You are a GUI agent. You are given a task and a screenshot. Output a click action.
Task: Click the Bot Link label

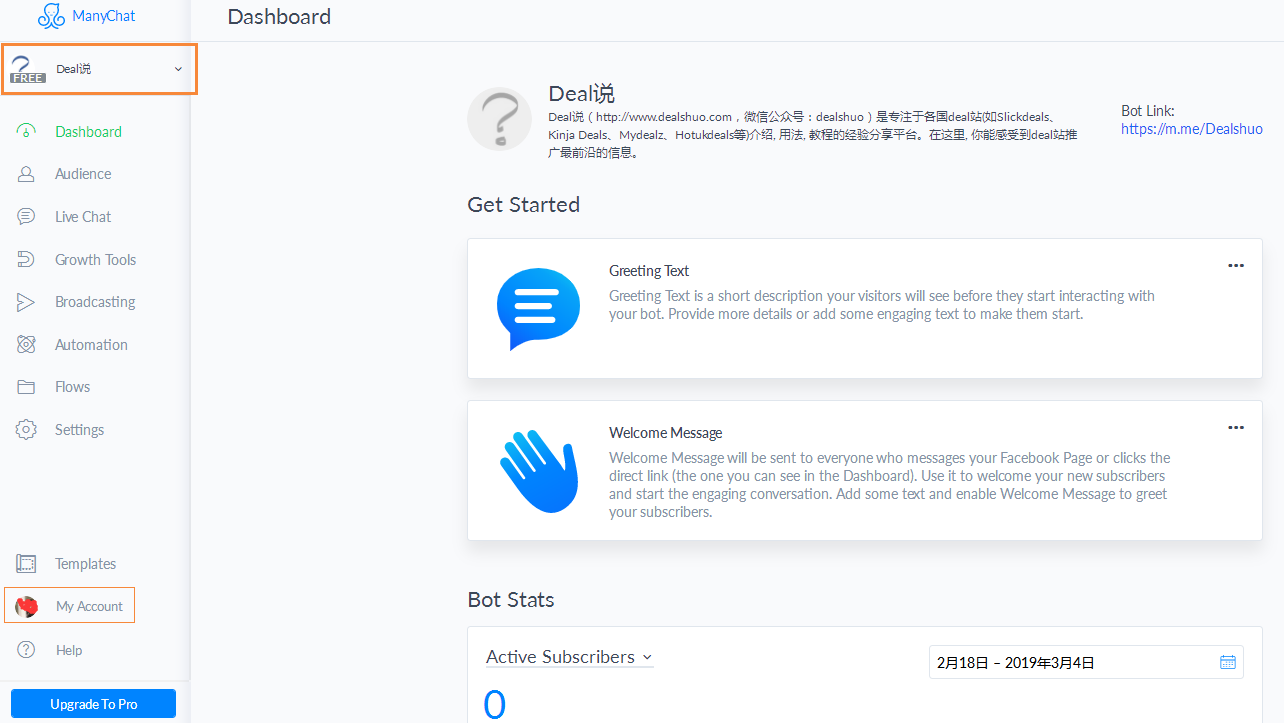pyautogui.click(x=1148, y=111)
